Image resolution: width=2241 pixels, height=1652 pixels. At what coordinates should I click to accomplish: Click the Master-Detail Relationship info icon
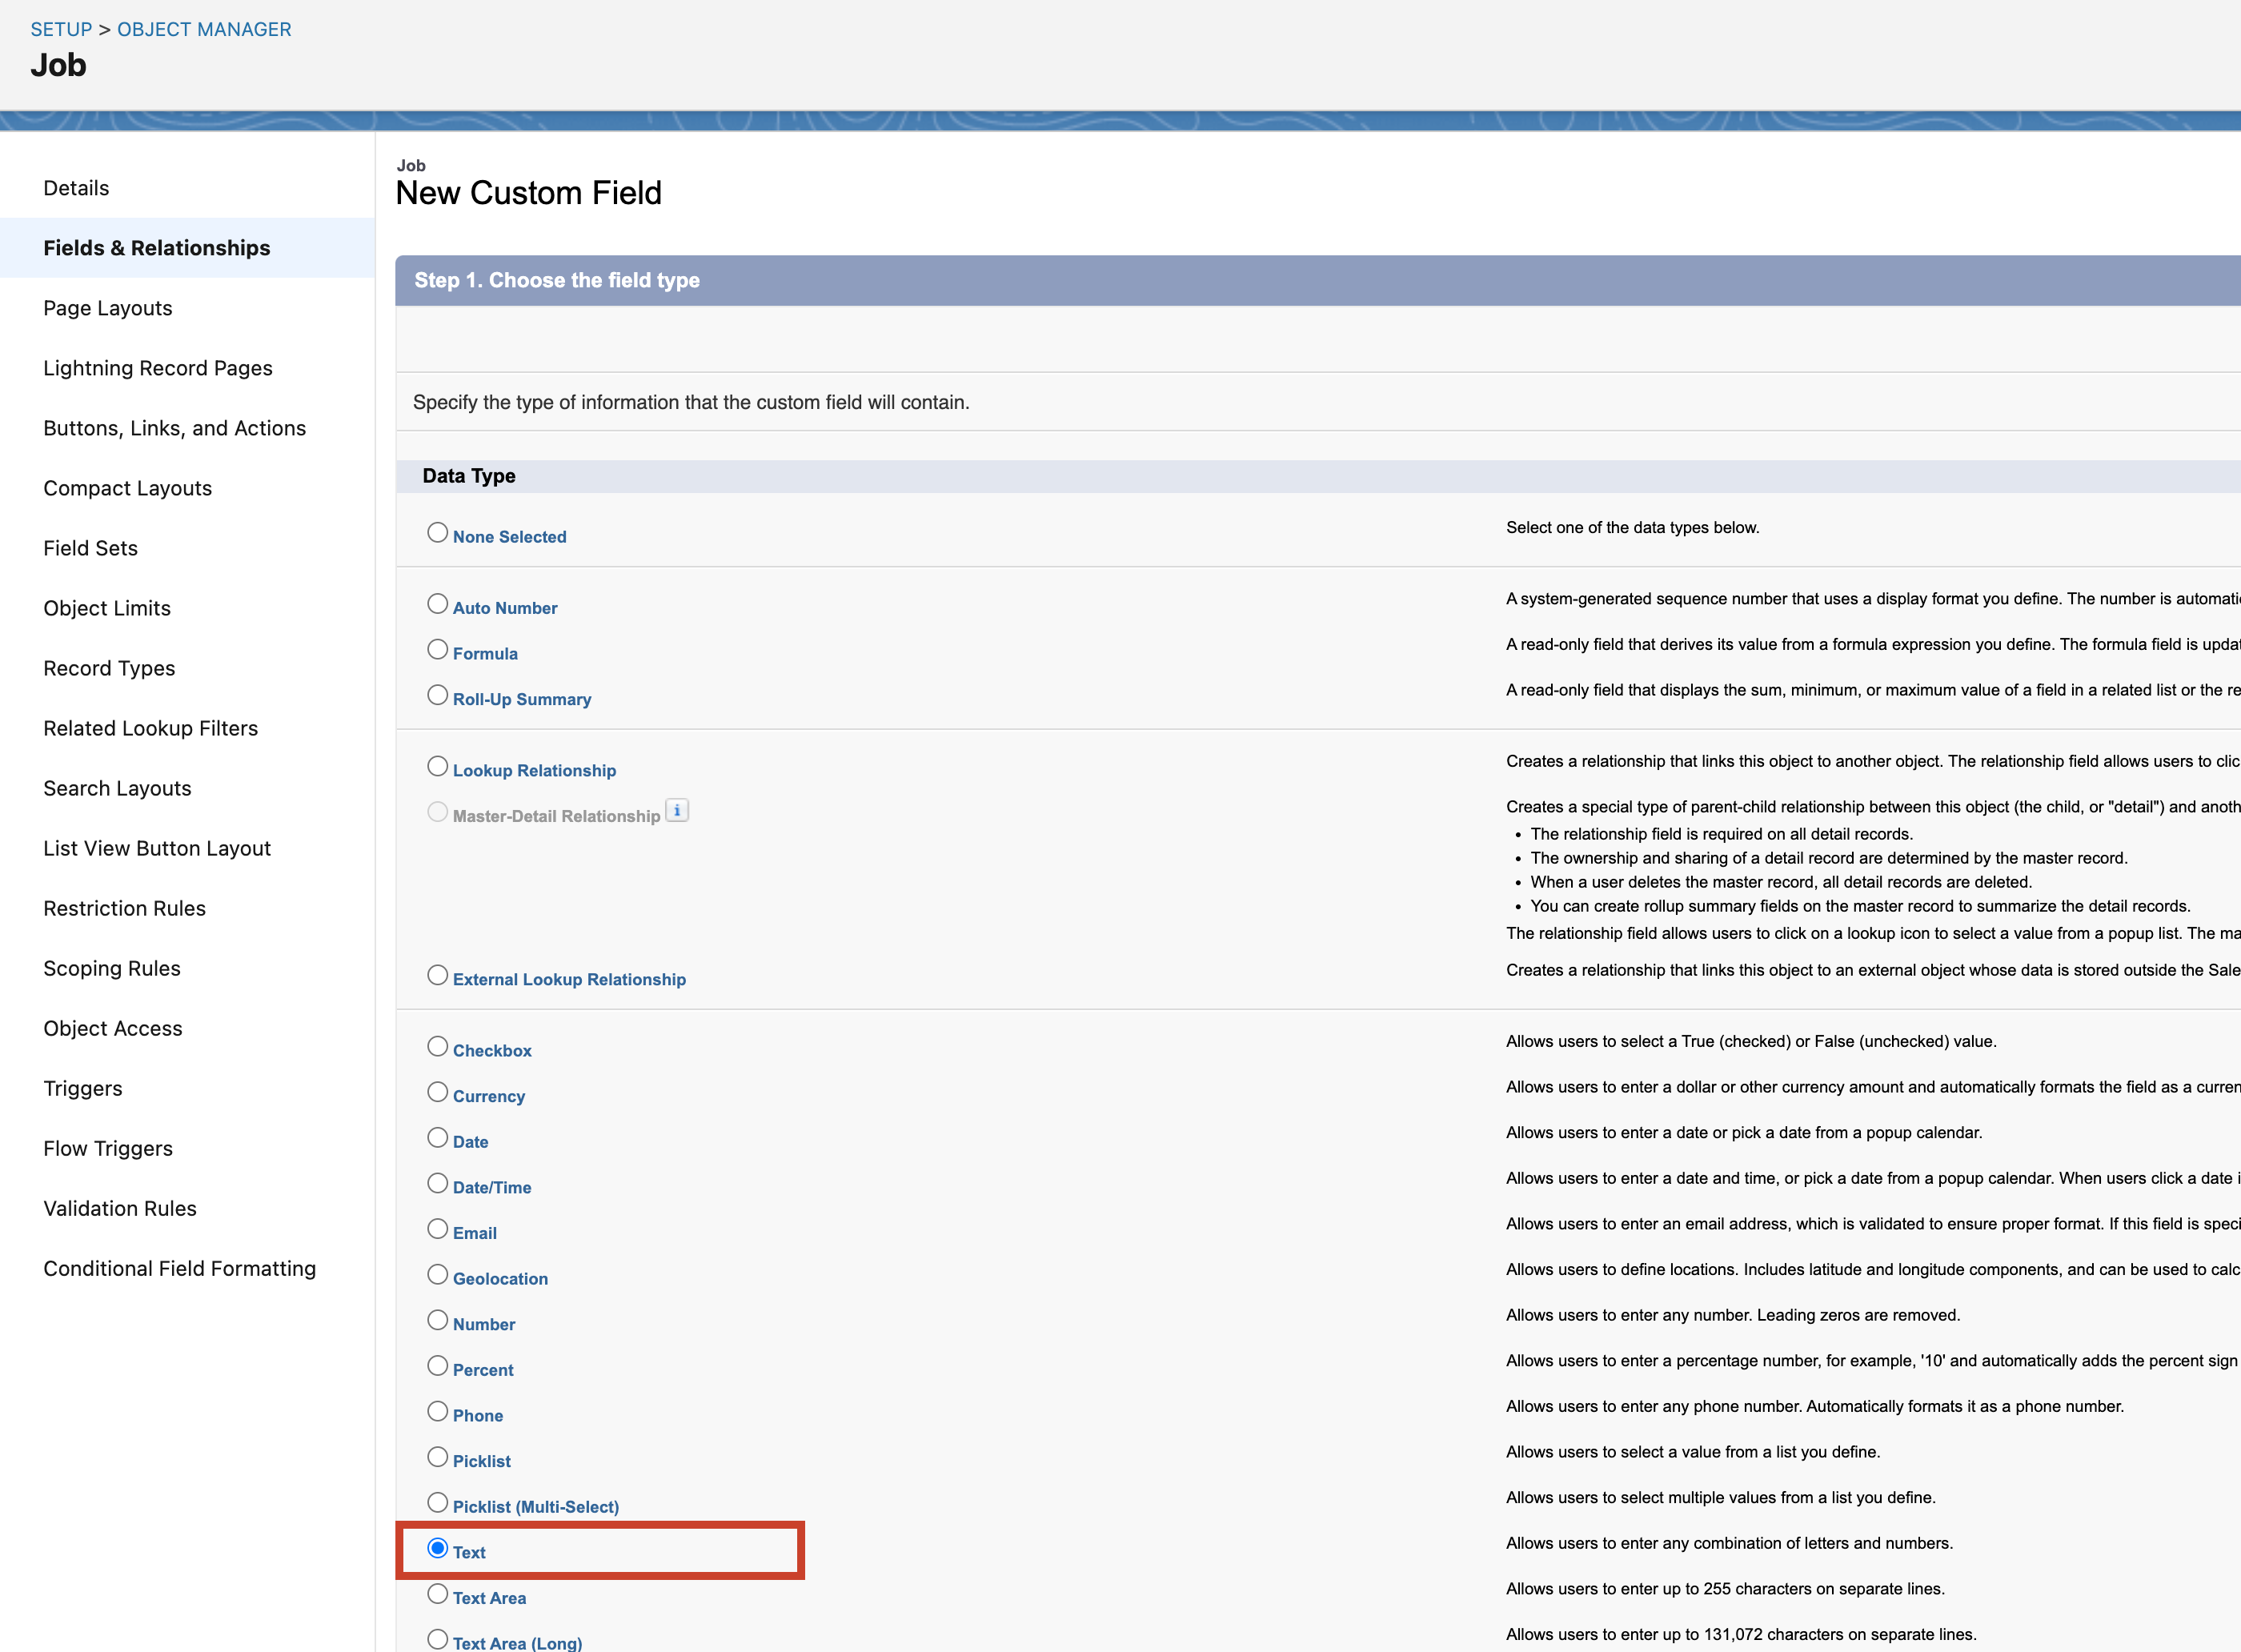(x=678, y=811)
